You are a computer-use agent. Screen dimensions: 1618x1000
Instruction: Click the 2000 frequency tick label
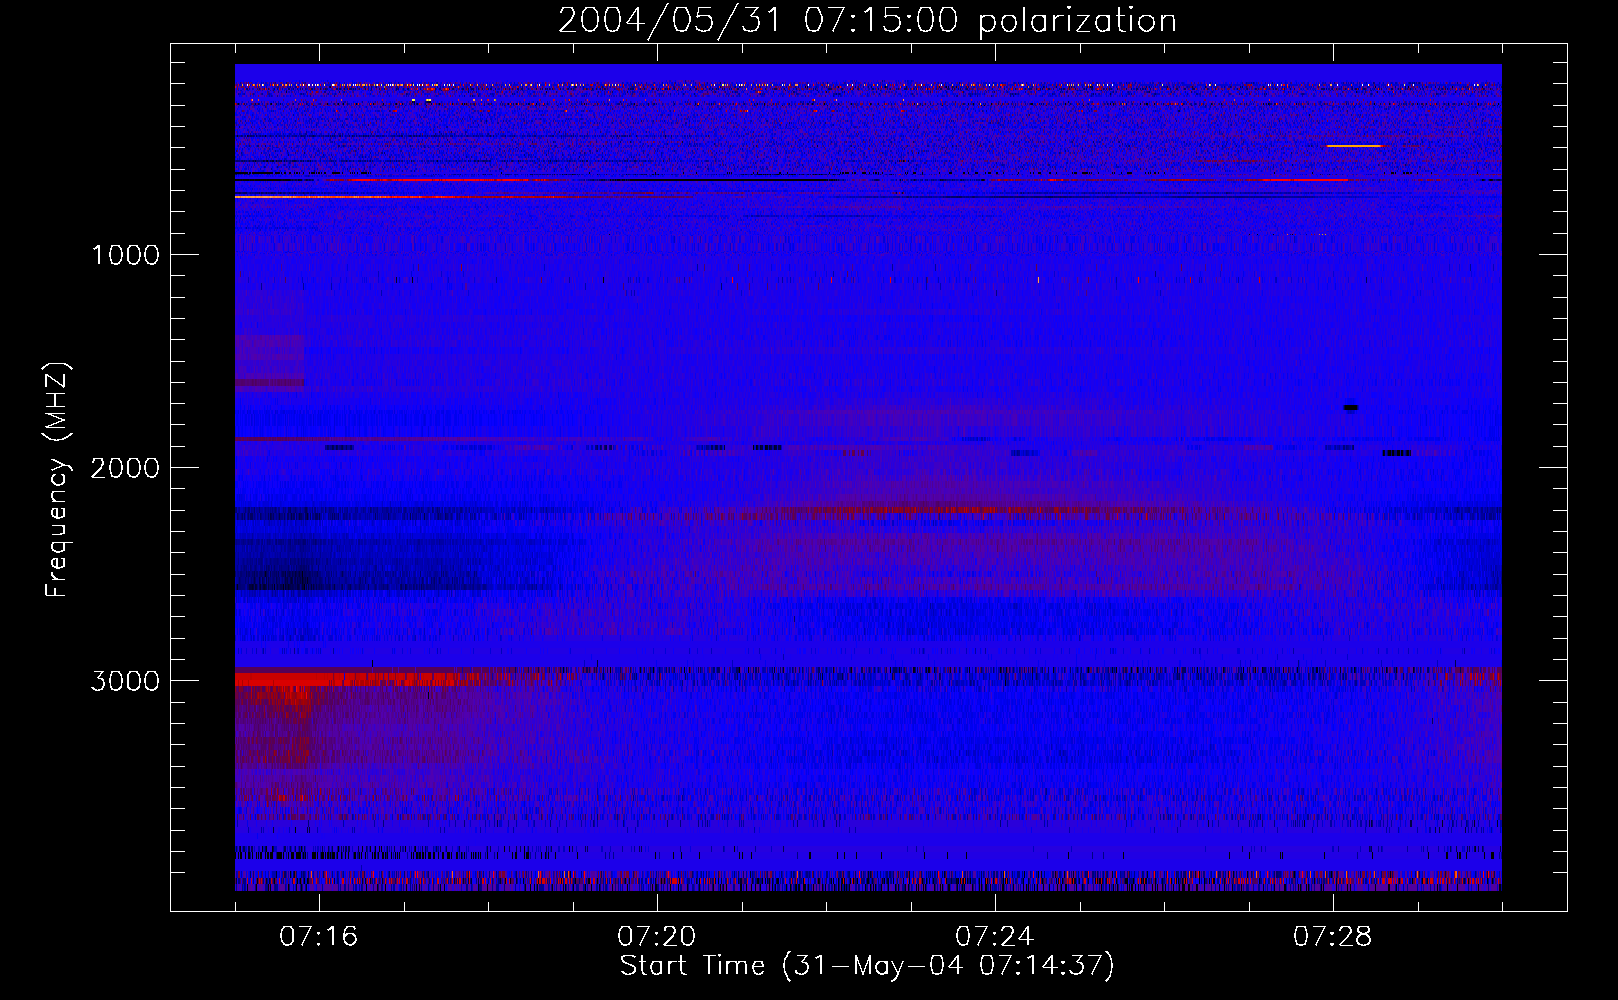click(125, 468)
